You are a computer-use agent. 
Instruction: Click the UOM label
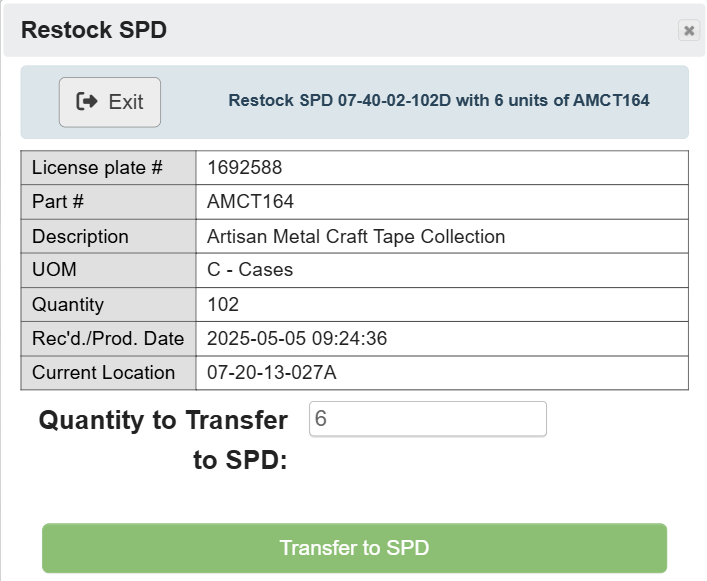pyautogui.click(x=54, y=270)
